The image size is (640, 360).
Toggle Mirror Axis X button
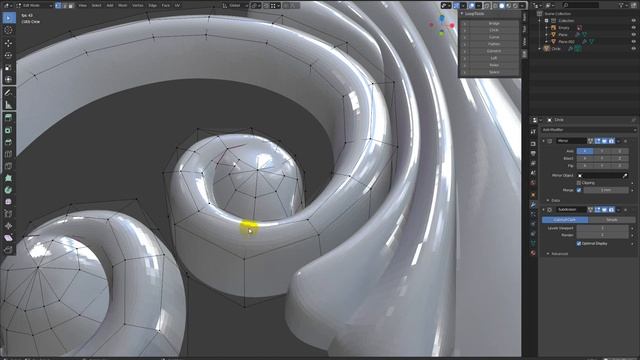pyautogui.click(x=585, y=151)
